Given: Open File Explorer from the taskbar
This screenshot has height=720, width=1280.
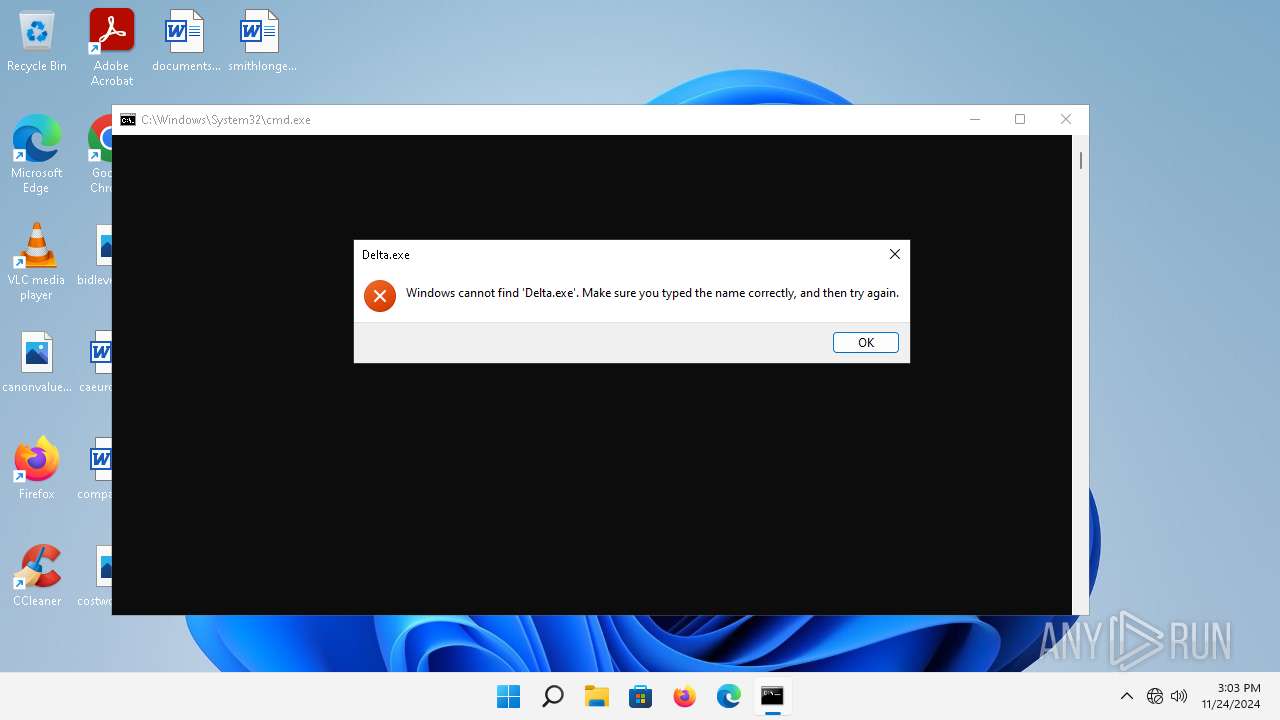Looking at the screenshot, I should tap(597, 696).
